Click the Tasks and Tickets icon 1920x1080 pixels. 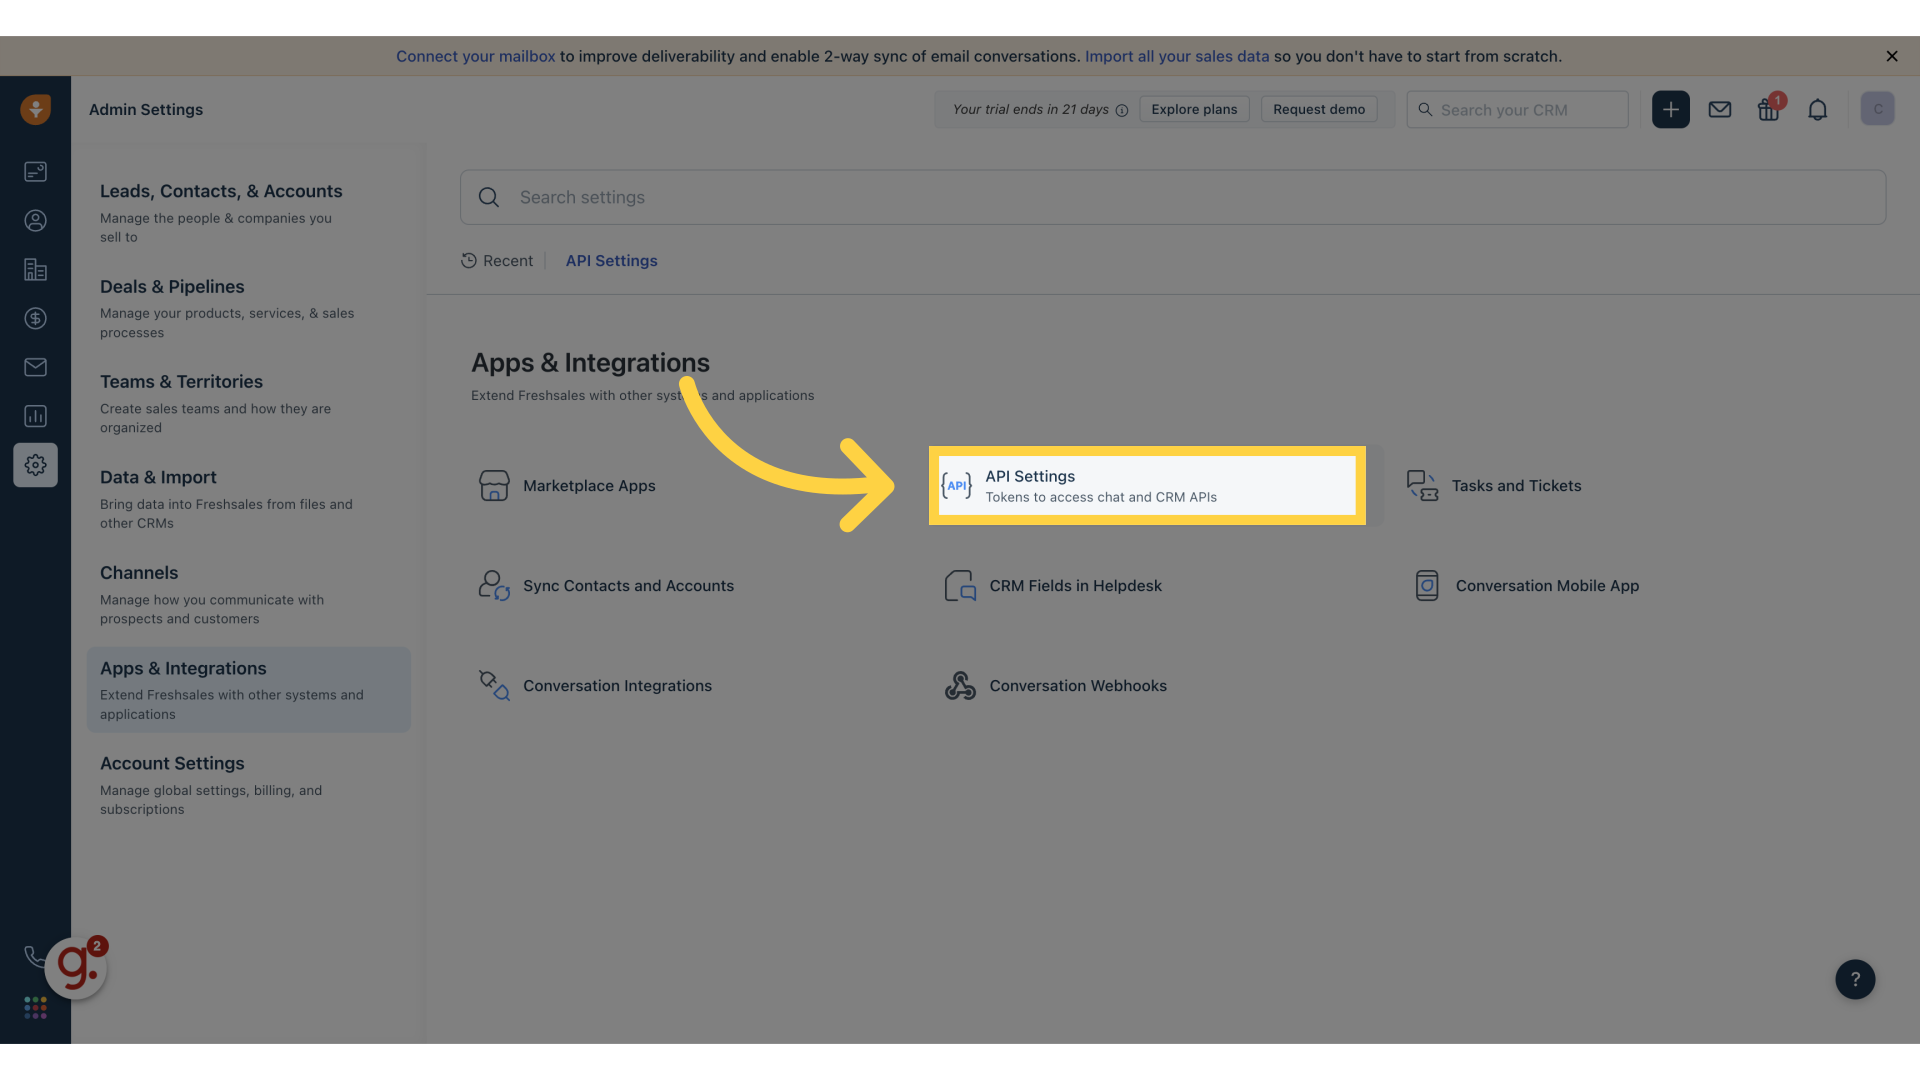[x=1422, y=486]
